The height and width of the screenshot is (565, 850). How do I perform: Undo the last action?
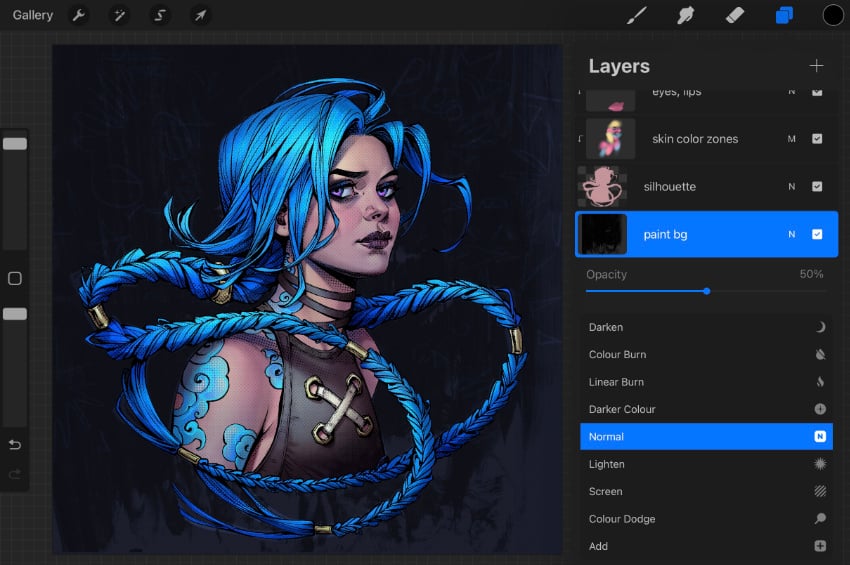[15, 445]
